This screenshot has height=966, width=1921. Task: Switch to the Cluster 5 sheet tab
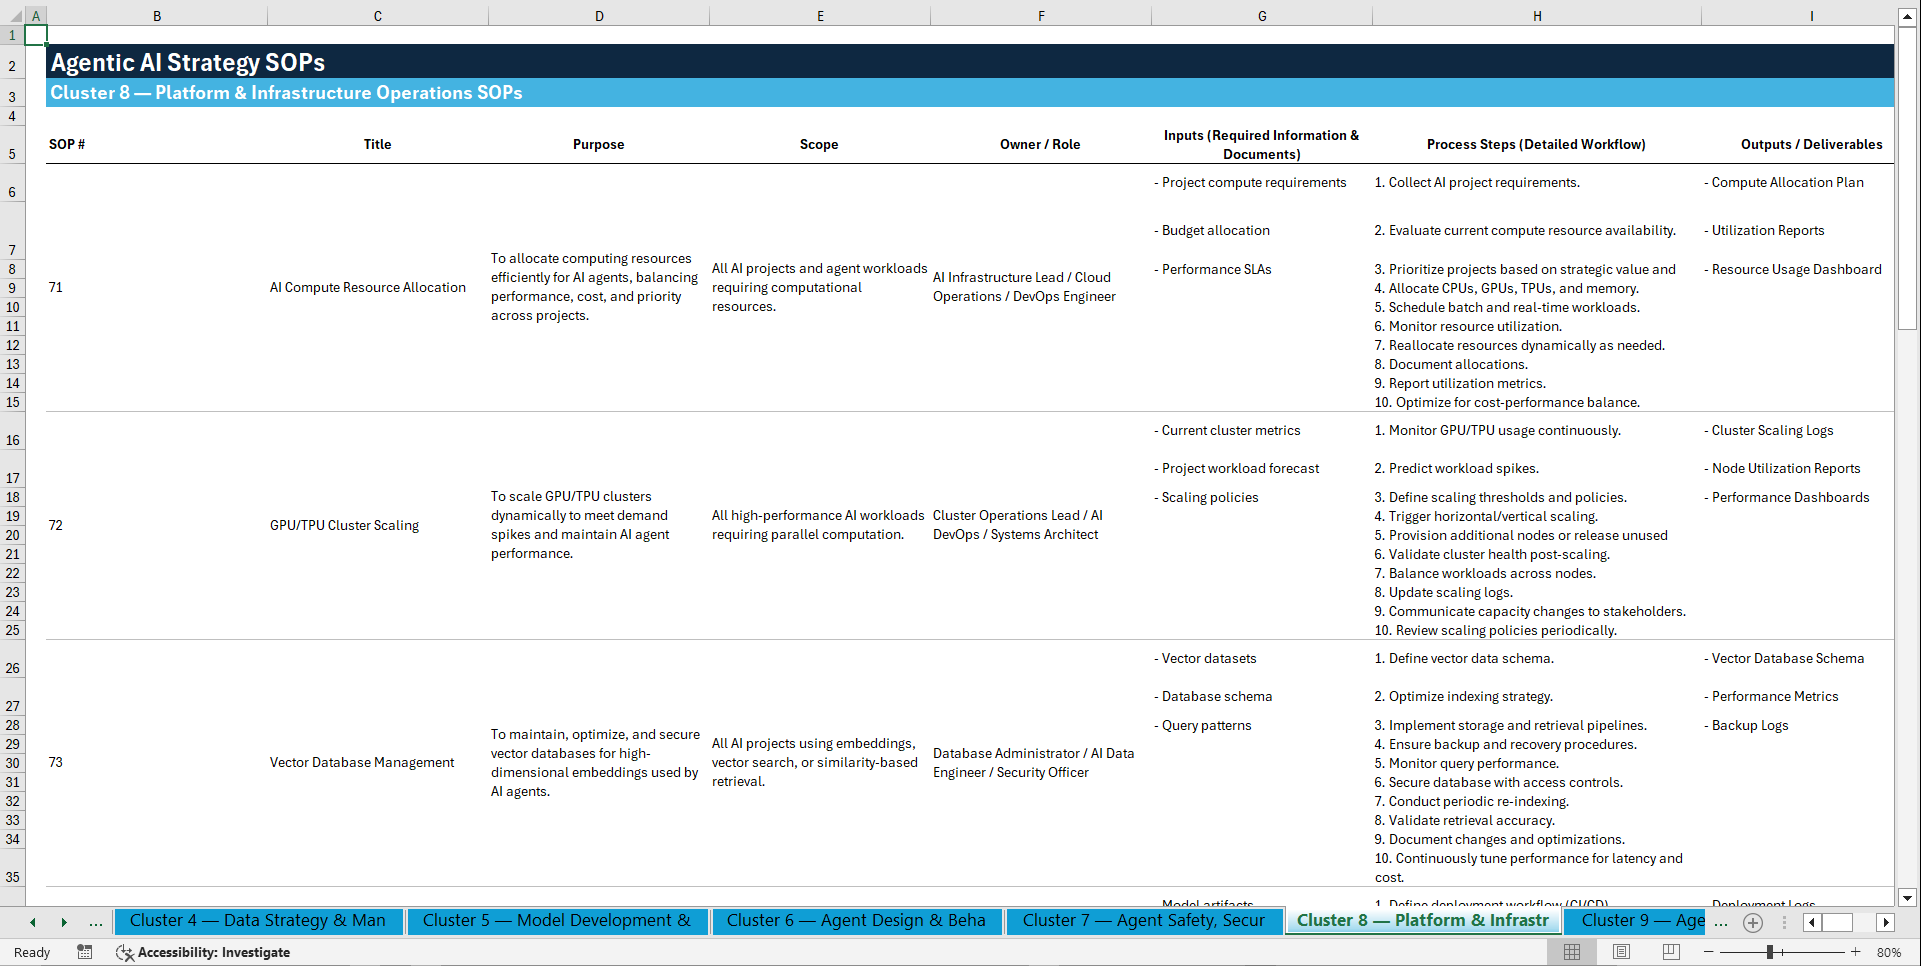[x=557, y=920]
